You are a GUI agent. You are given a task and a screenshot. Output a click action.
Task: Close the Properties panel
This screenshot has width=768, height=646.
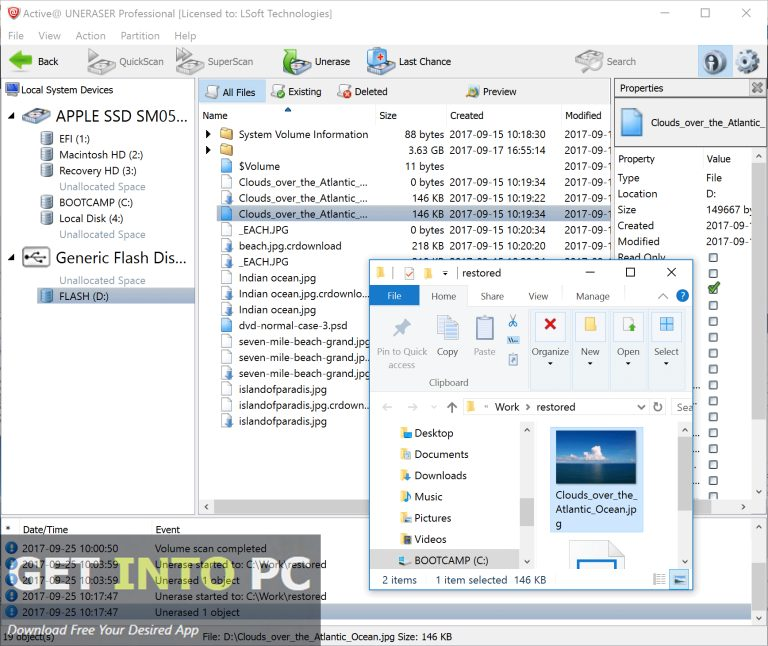tap(757, 88)
